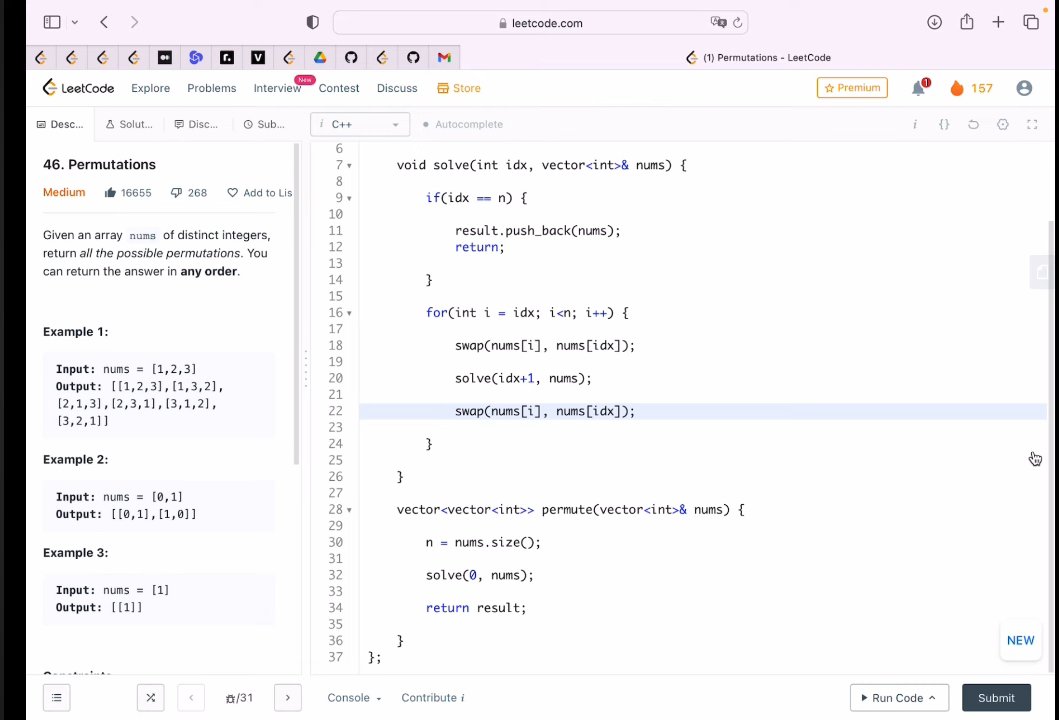This screenshot has width=1059, height=720.
Task: Add a new browser tab
Action: tap(998, 22)
